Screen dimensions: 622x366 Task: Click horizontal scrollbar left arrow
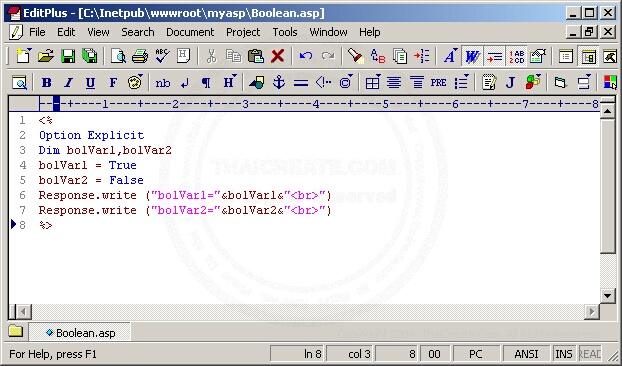pos(23,312)
